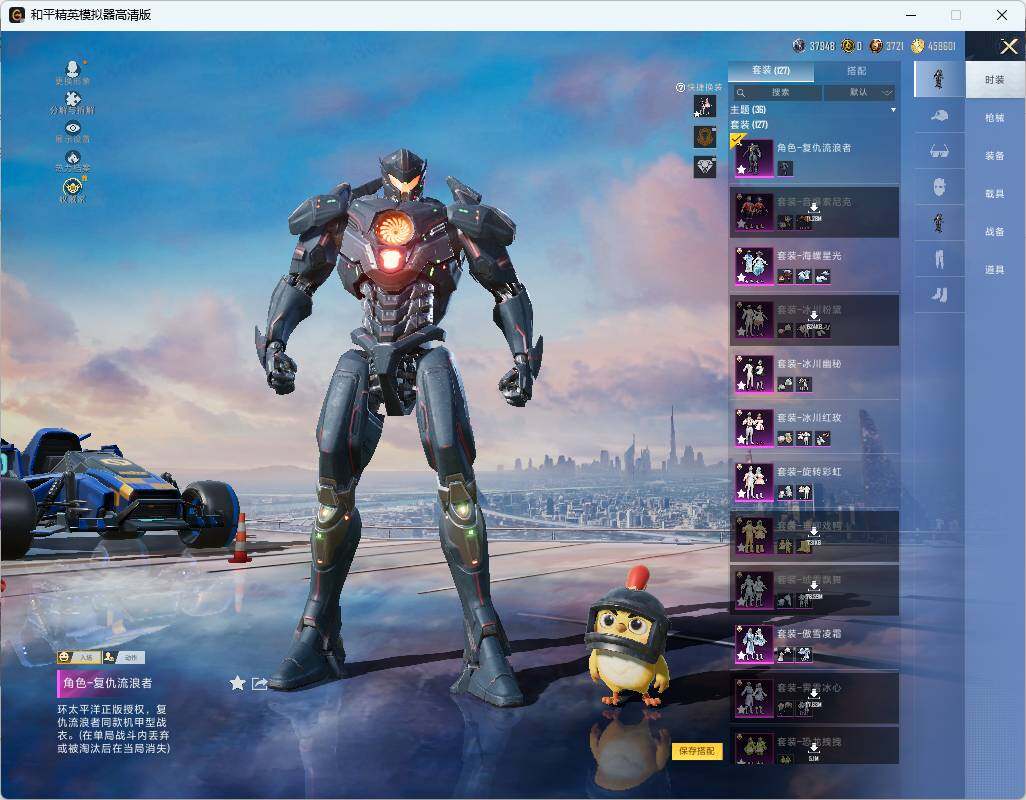Viewport: 1026px width, 800px height.
Task: Open the 枪械 firearms menu
Action: click(x=995, y=118)
